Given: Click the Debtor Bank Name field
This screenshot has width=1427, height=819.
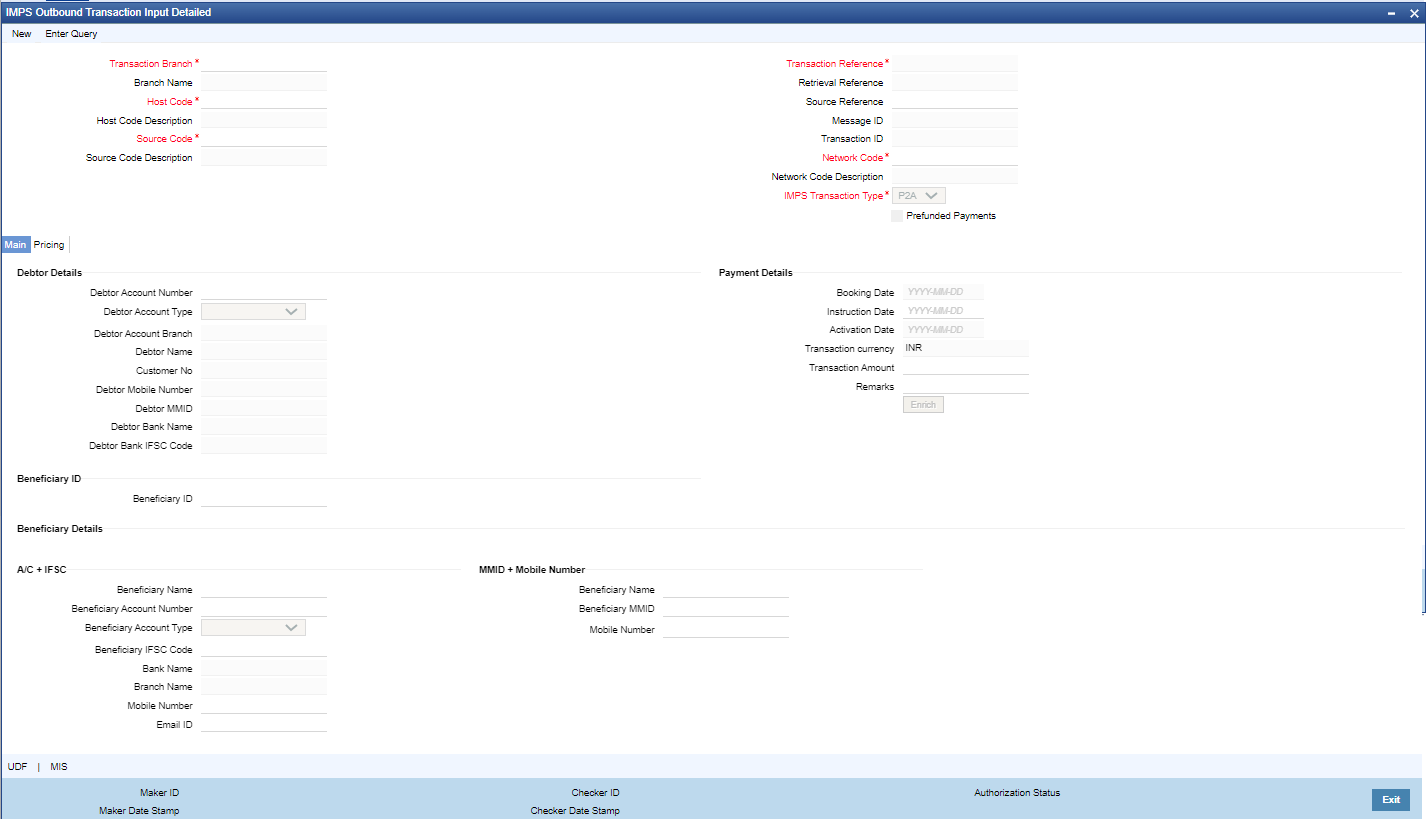Looking at the screenshot, I should point(264,426).
